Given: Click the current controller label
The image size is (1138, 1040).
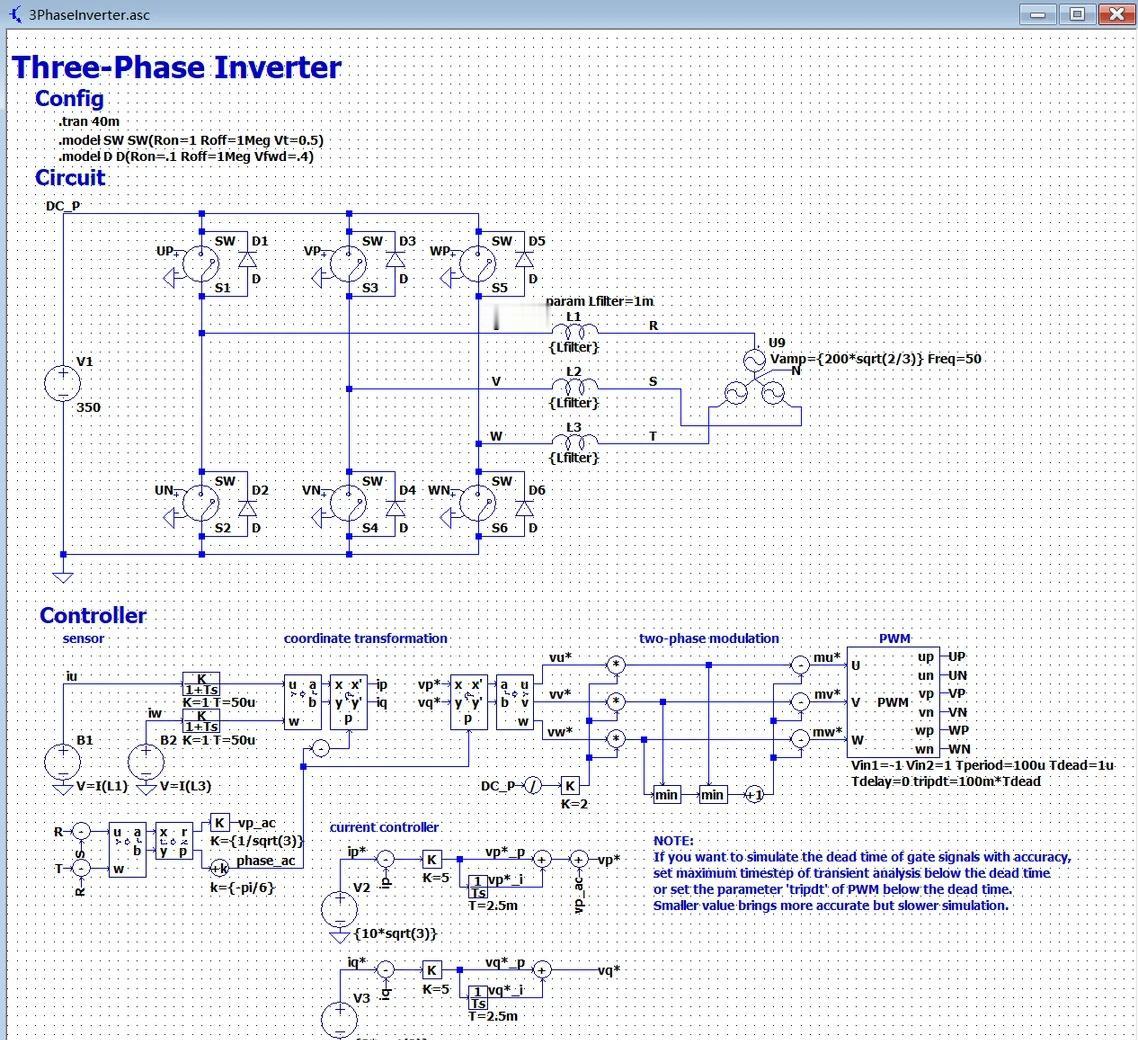Looking at the screenshot, I should [x=384, y=827].
